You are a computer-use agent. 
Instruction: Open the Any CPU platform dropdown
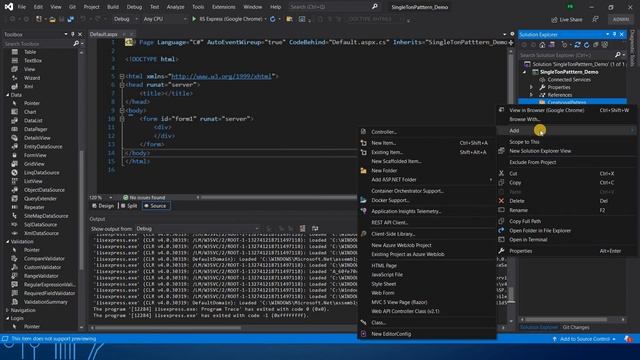tap(164, 19)
